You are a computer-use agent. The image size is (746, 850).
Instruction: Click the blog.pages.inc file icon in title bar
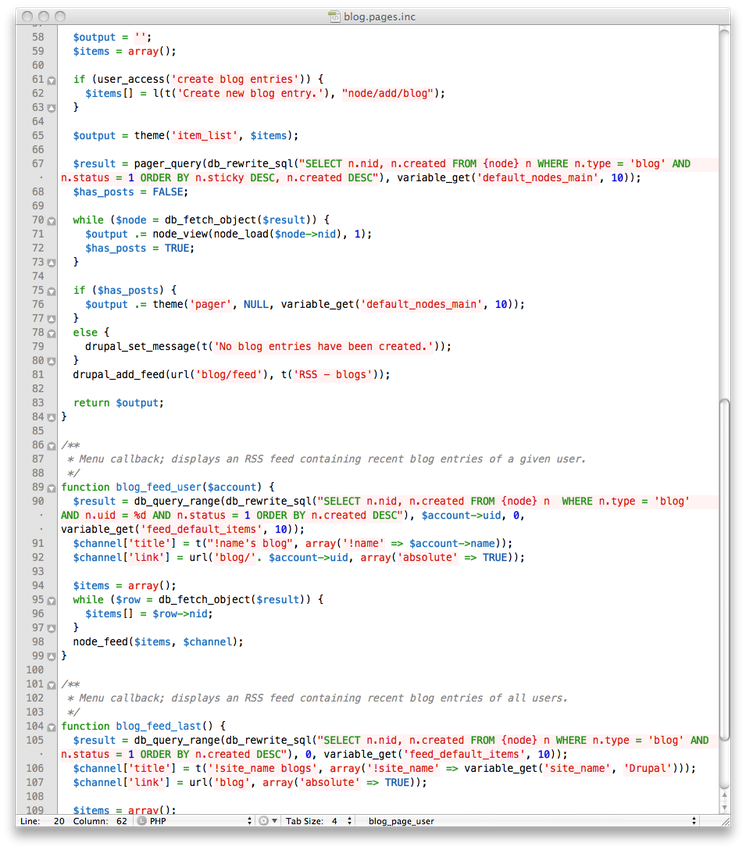[334, 16]
